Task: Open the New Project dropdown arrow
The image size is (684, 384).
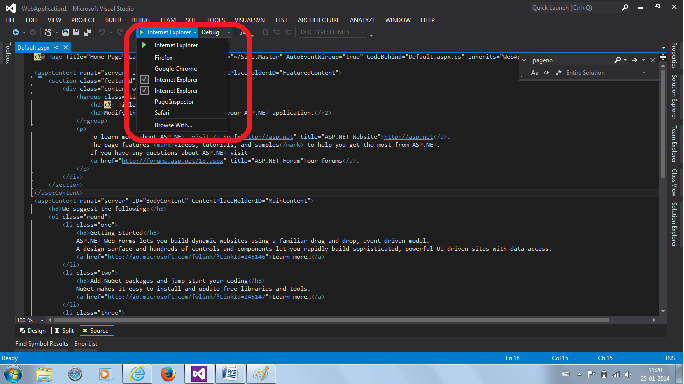Action: (56, 32)
